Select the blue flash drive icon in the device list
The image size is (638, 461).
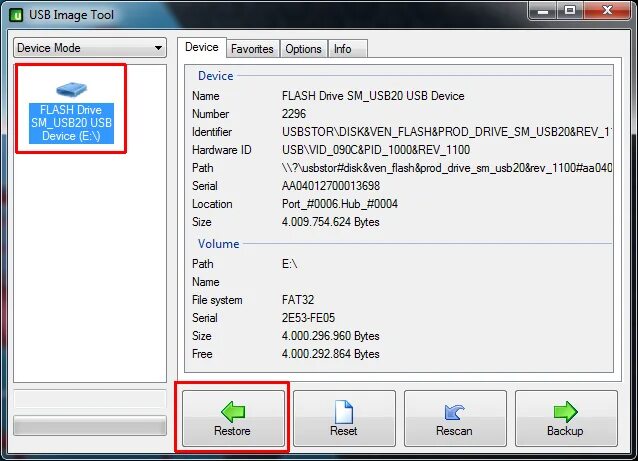tap(71, 89)
